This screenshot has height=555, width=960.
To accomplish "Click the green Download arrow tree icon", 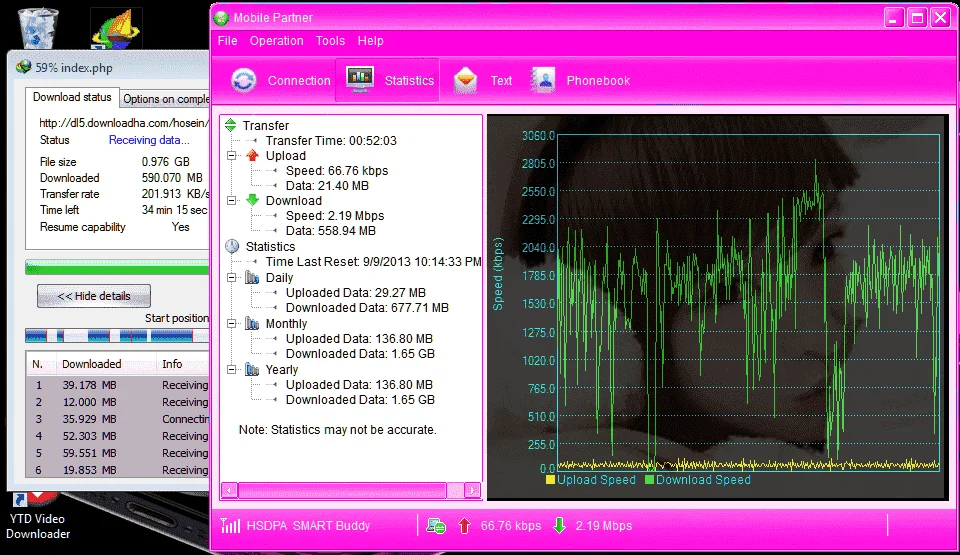I will (x=252, y=200).
